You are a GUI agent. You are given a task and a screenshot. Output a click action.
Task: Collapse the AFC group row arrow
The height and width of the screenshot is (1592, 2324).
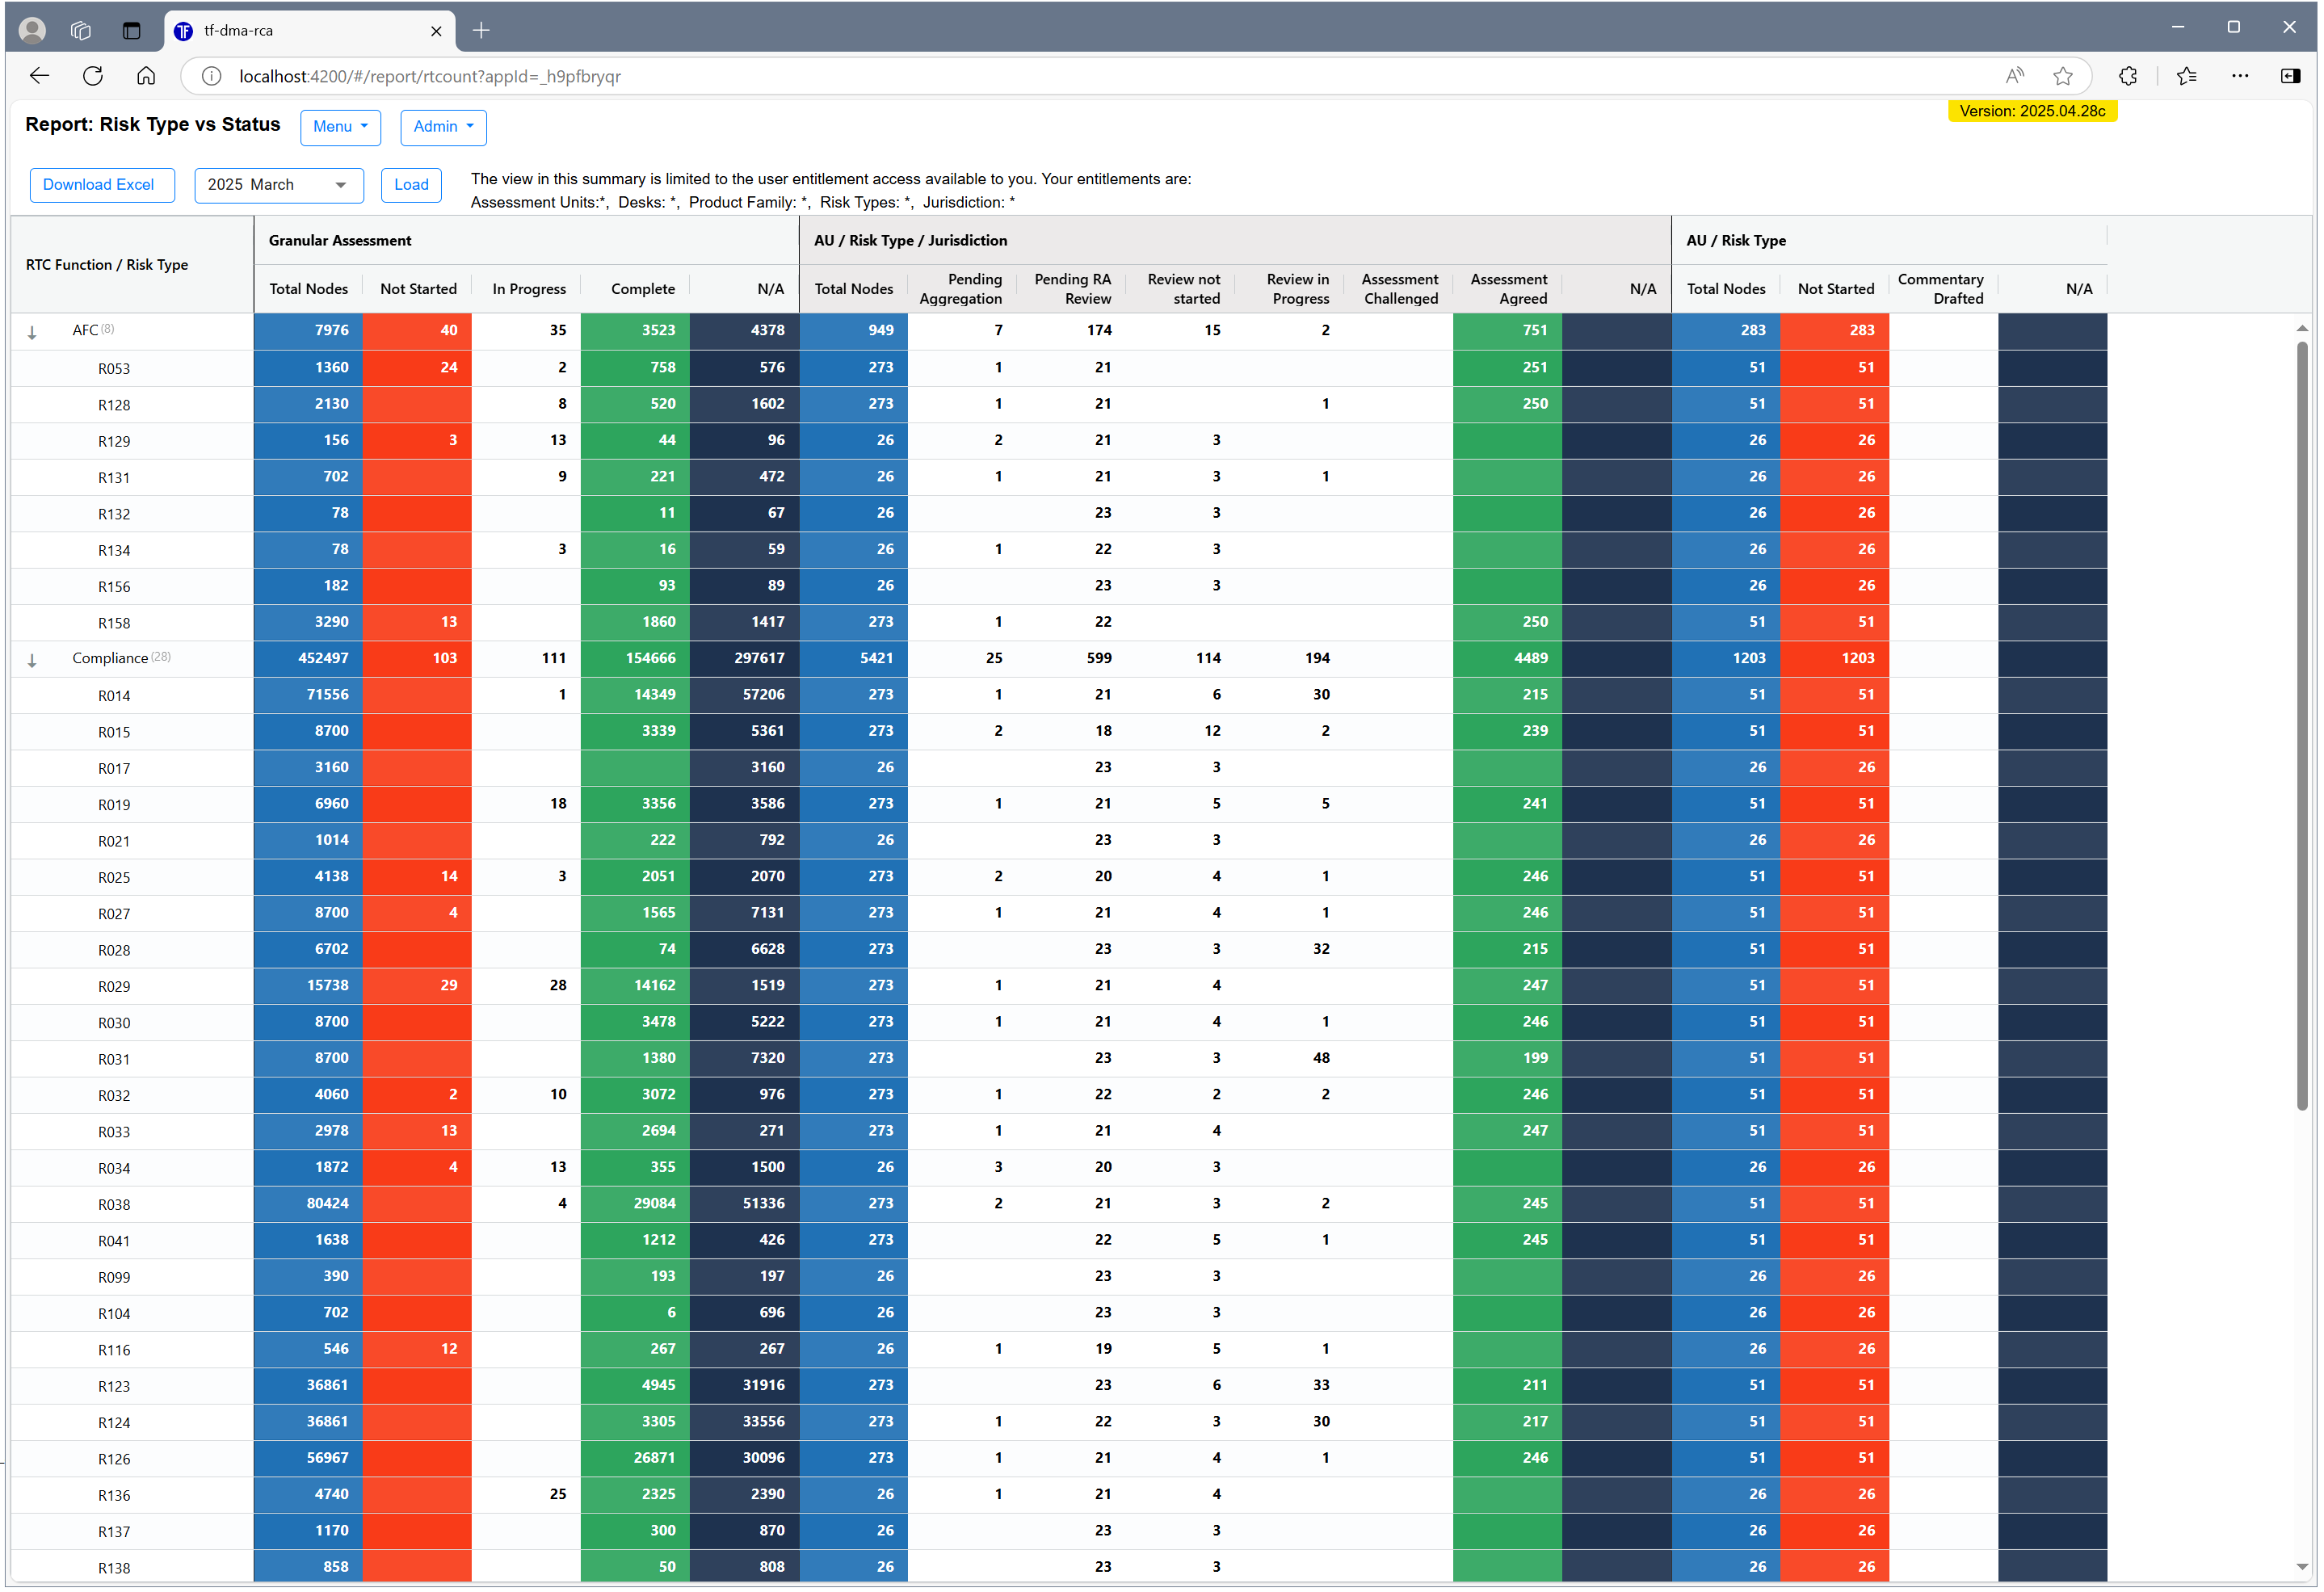pos(32,333)
